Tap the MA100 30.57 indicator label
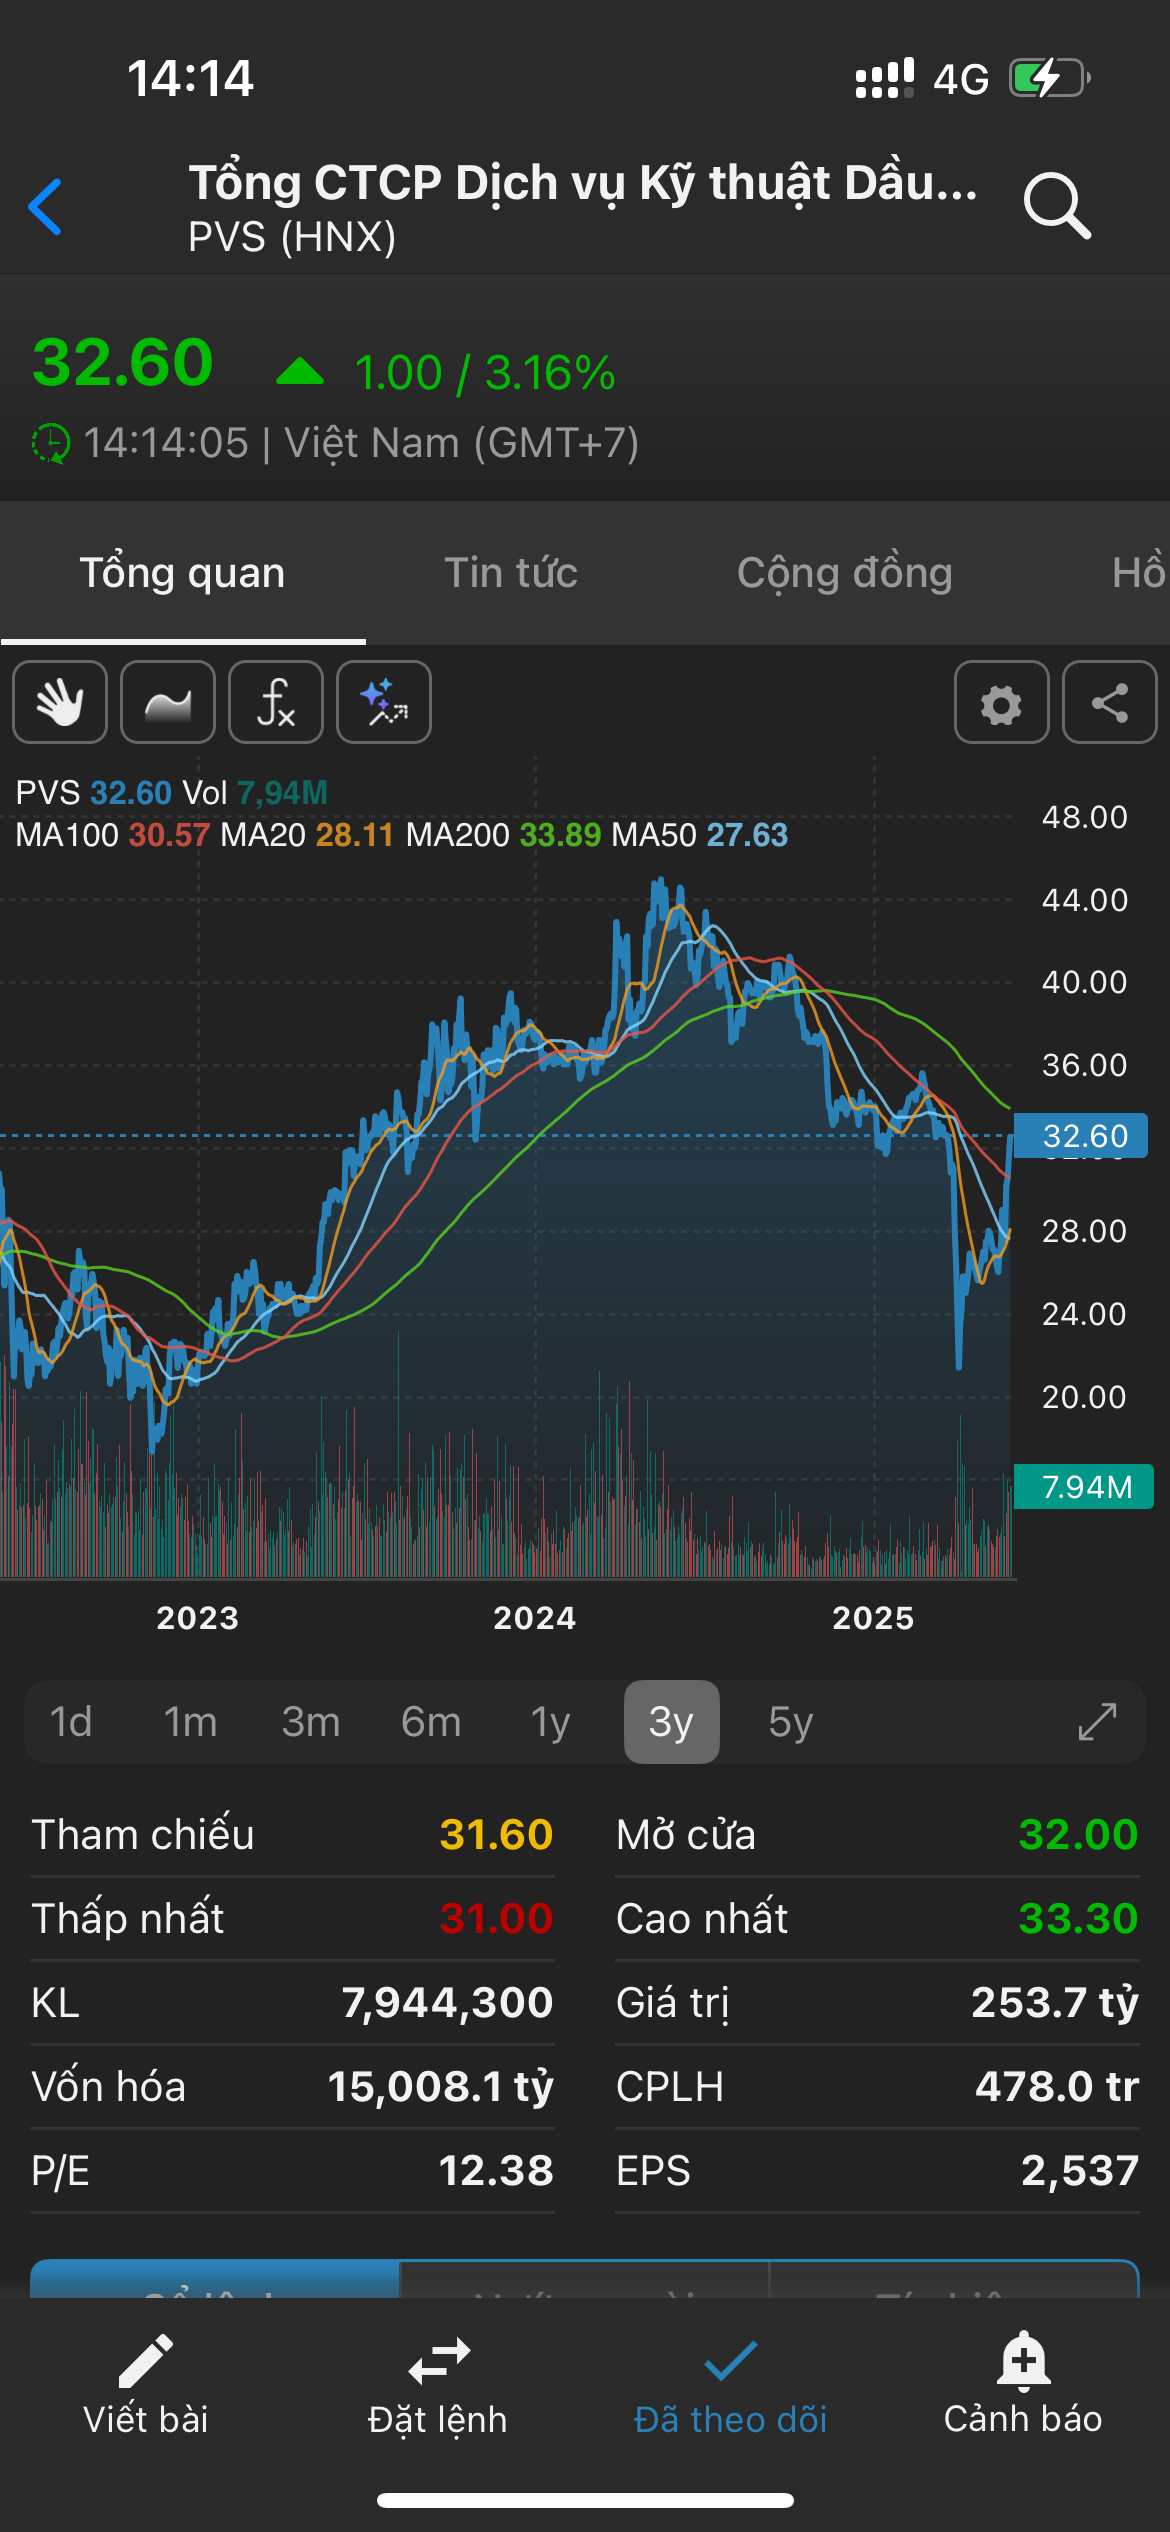Image resolution: width=1170 pixels, height=2532 pixels. (112, 835)
